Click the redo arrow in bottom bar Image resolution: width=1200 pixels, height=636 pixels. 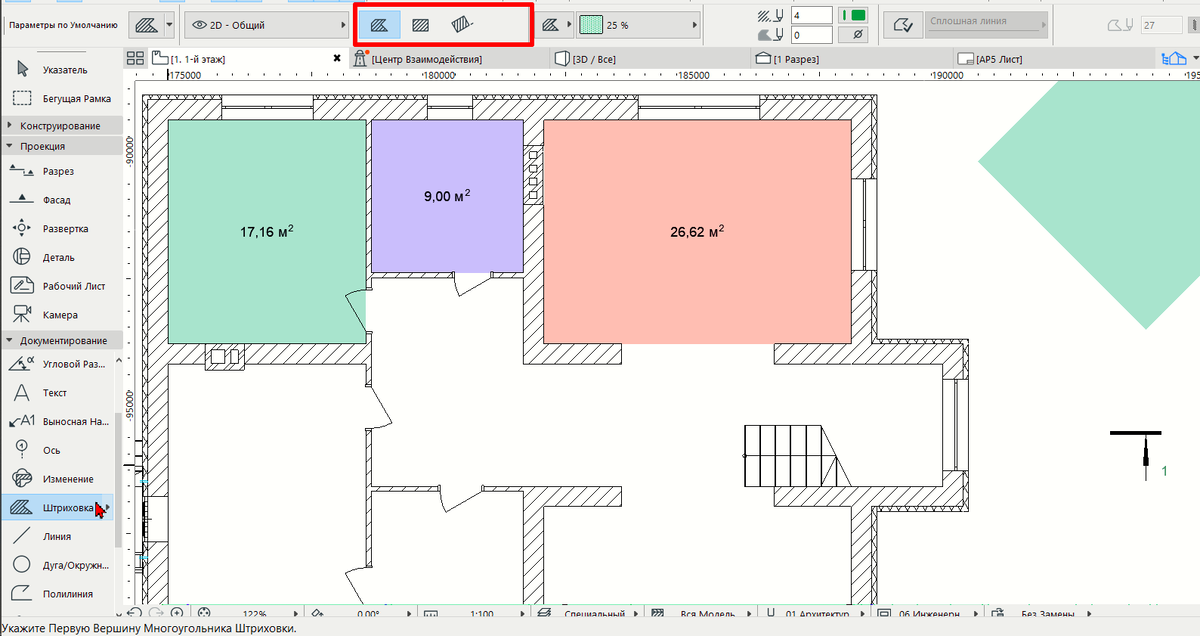tap(156, 613)
